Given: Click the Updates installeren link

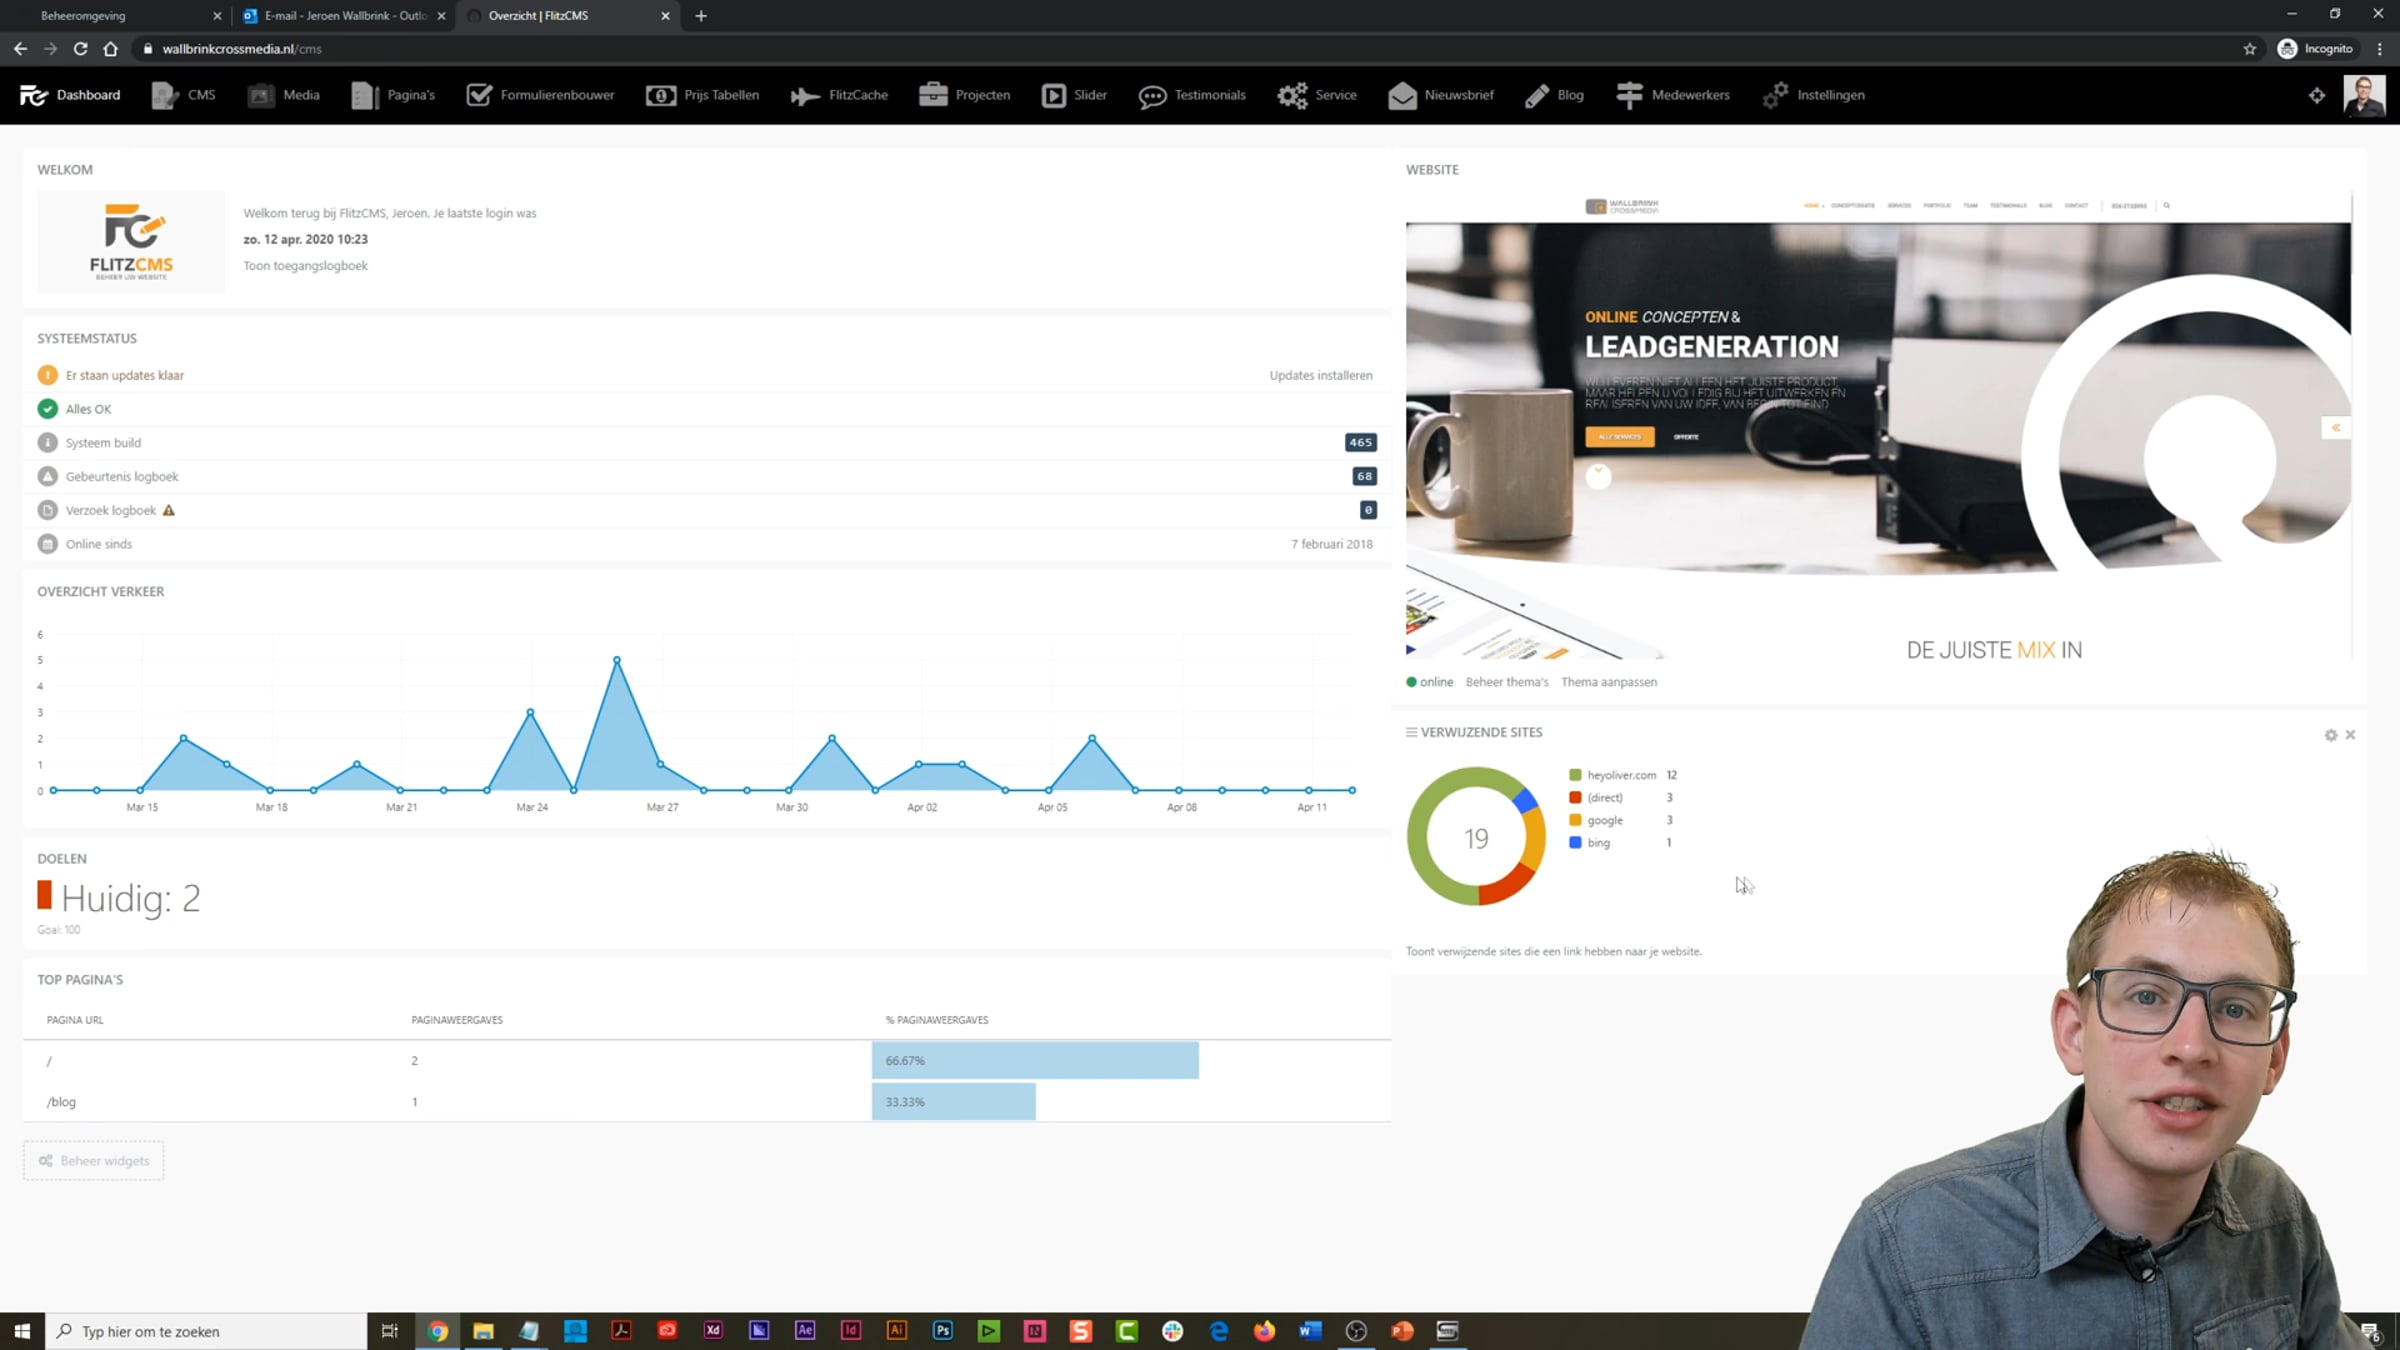Looking at the screenshot, I should click(1320, 375).
